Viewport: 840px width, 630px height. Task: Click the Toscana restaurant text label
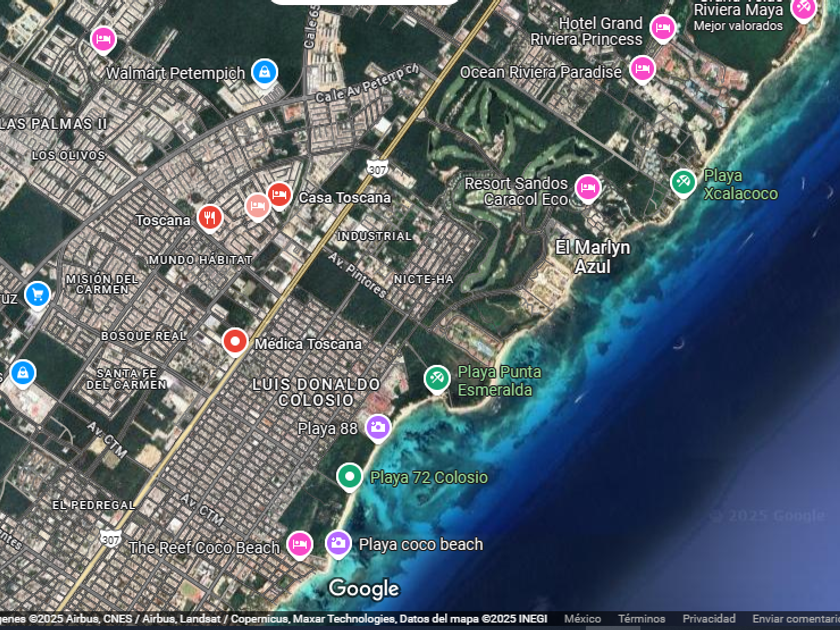[x=163, y=220]
